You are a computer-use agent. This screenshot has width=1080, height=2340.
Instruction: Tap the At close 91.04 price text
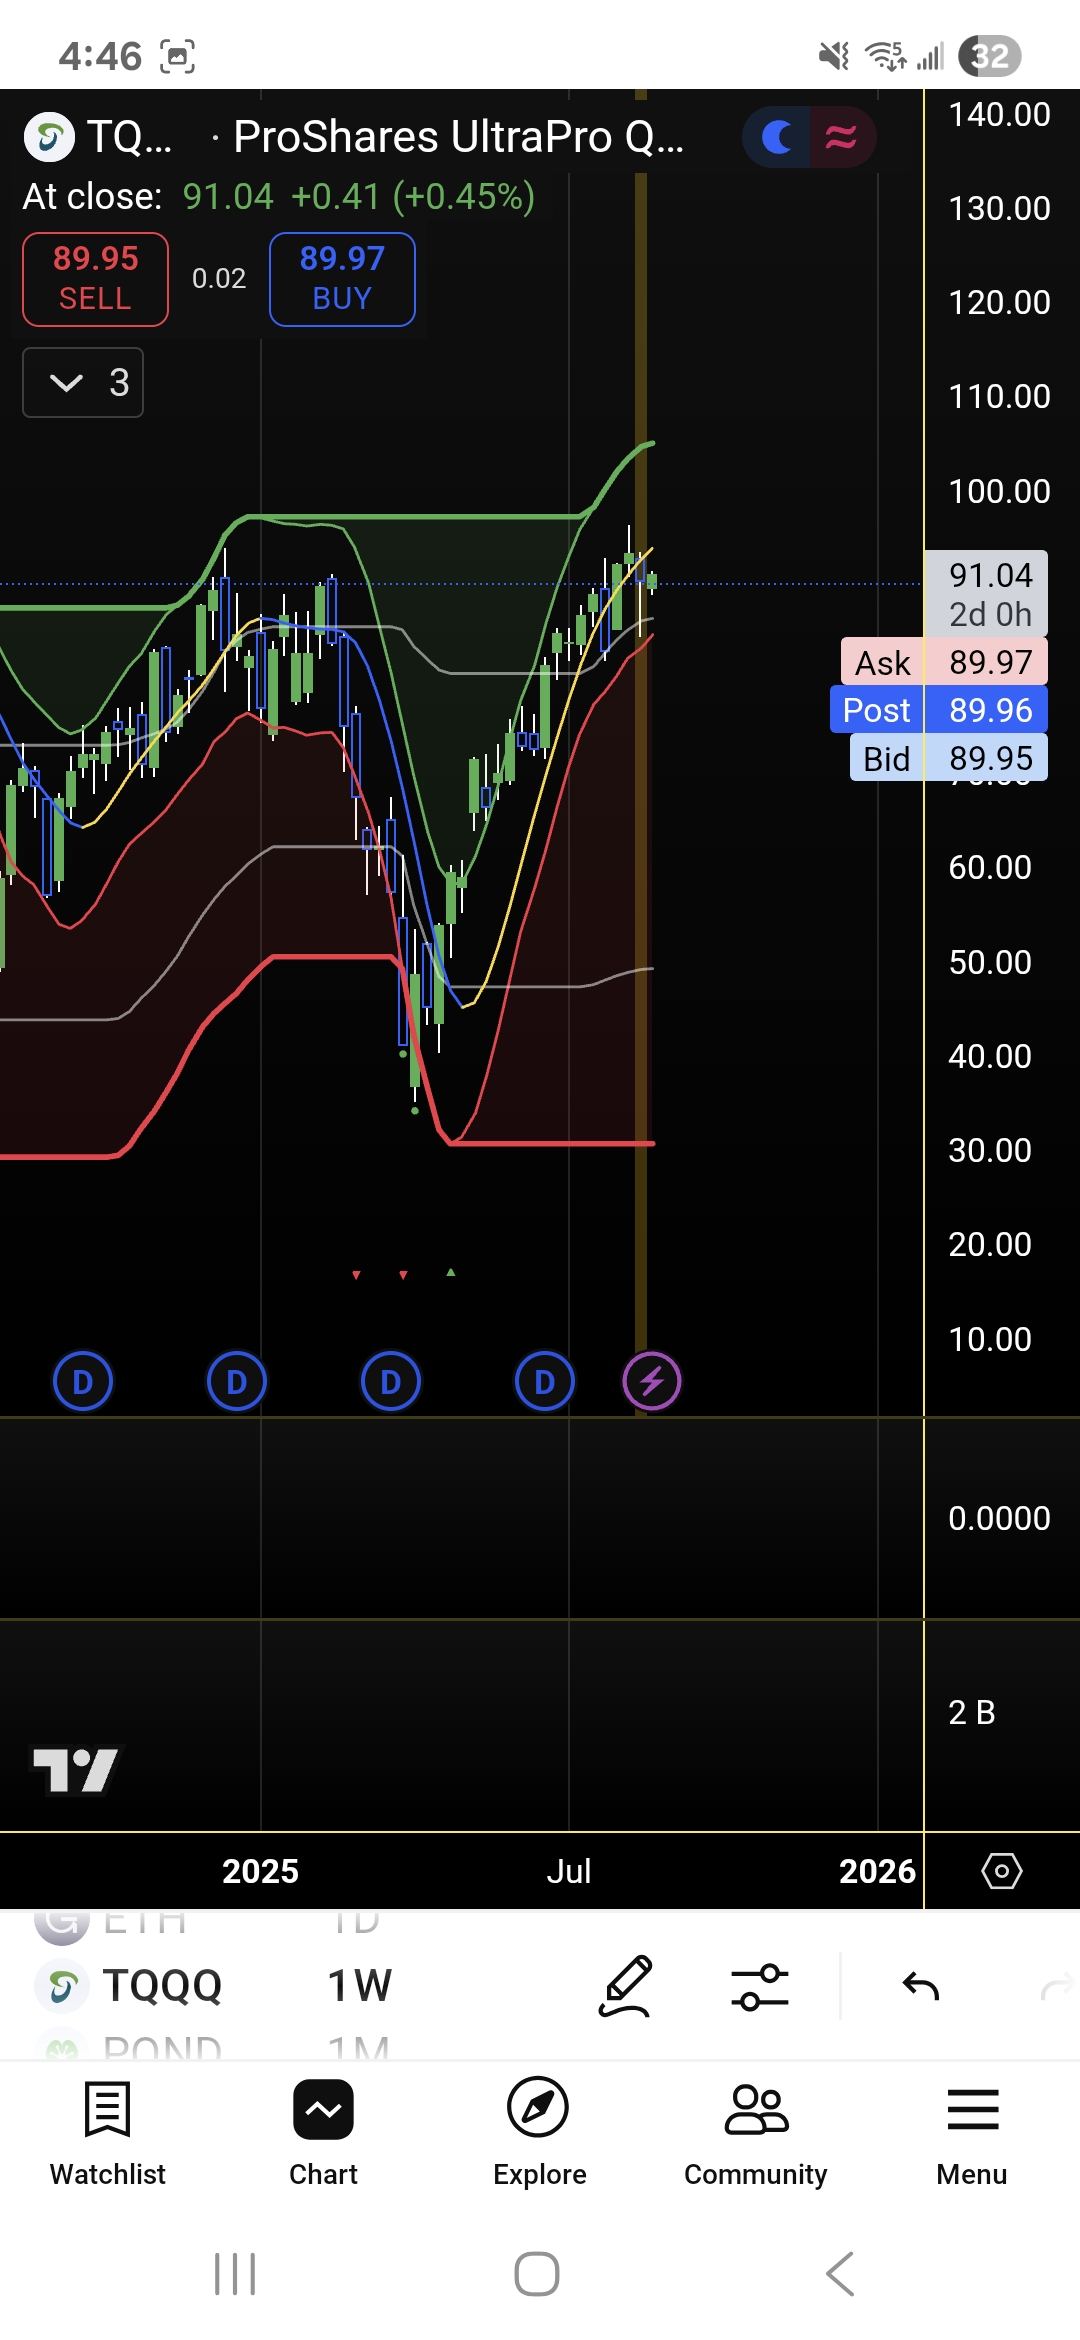tap(278, 197)
